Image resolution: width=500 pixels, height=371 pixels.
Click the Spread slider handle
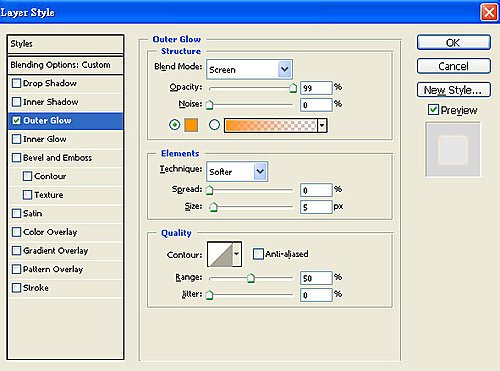pyautogui.click(x=209, y=190)
